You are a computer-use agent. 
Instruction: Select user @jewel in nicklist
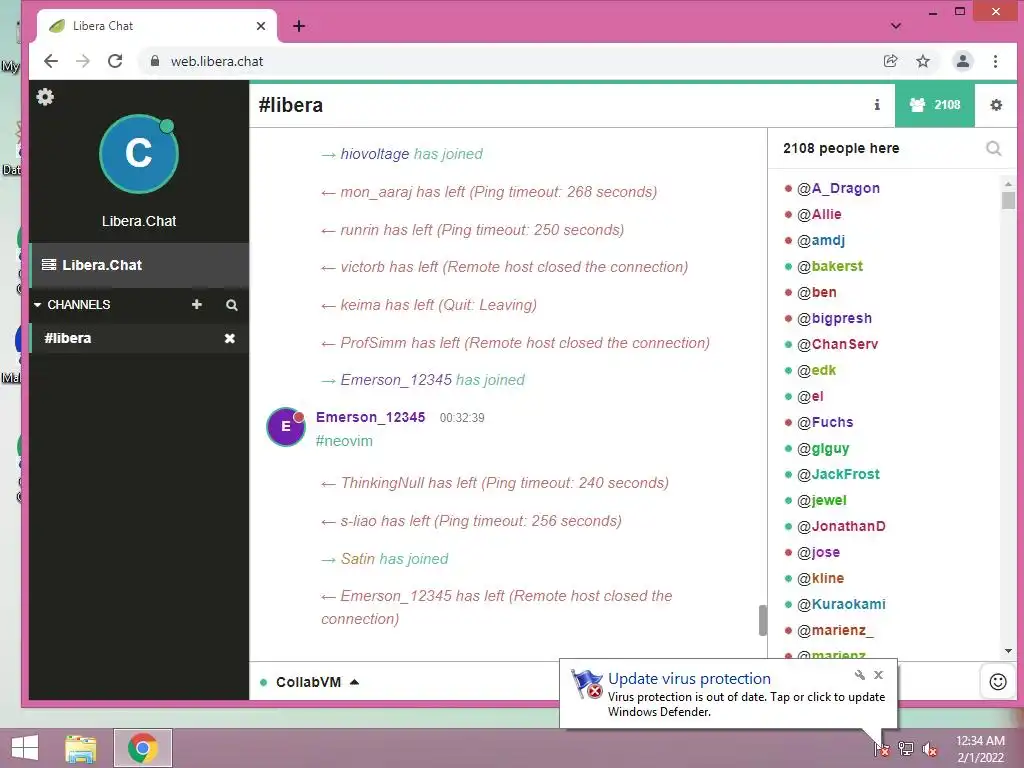[x=822, y=500]
